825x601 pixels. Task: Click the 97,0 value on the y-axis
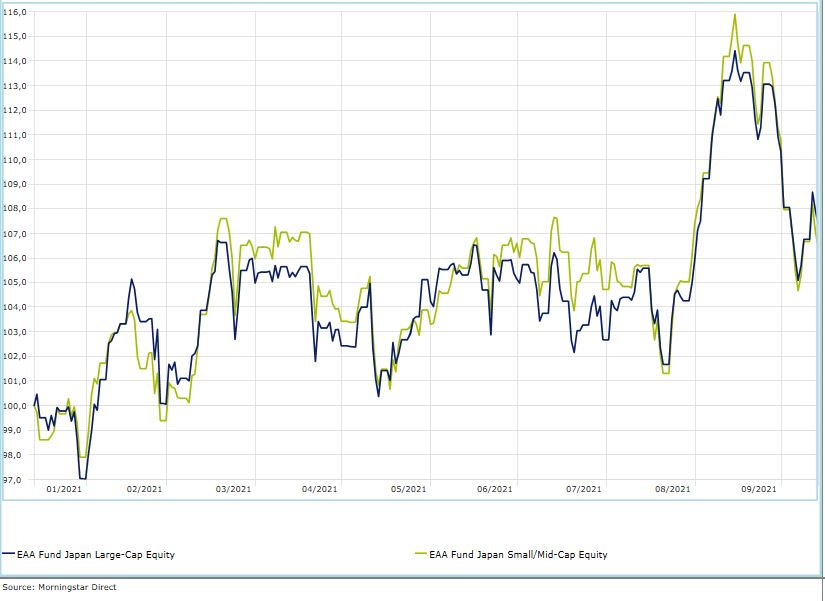(x=14, y=480)
